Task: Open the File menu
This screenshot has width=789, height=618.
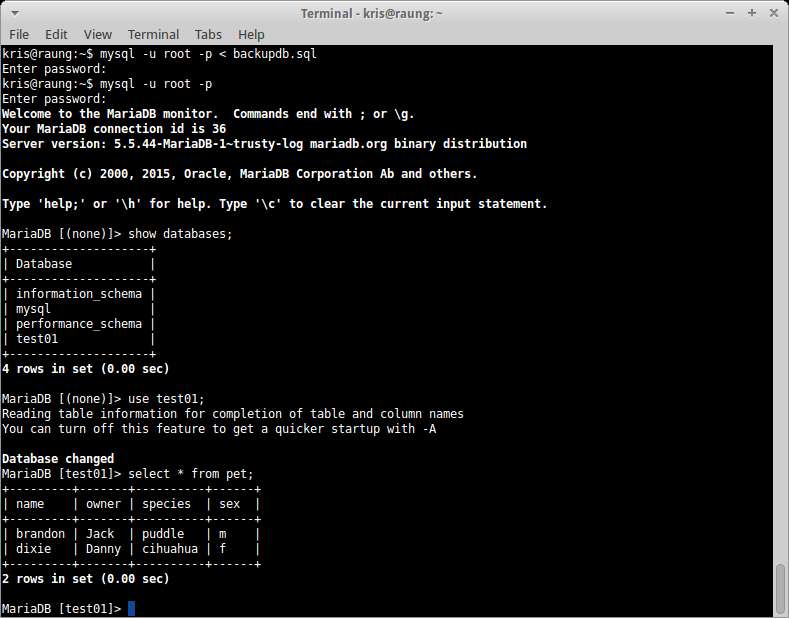Action: tap(19, 34)
